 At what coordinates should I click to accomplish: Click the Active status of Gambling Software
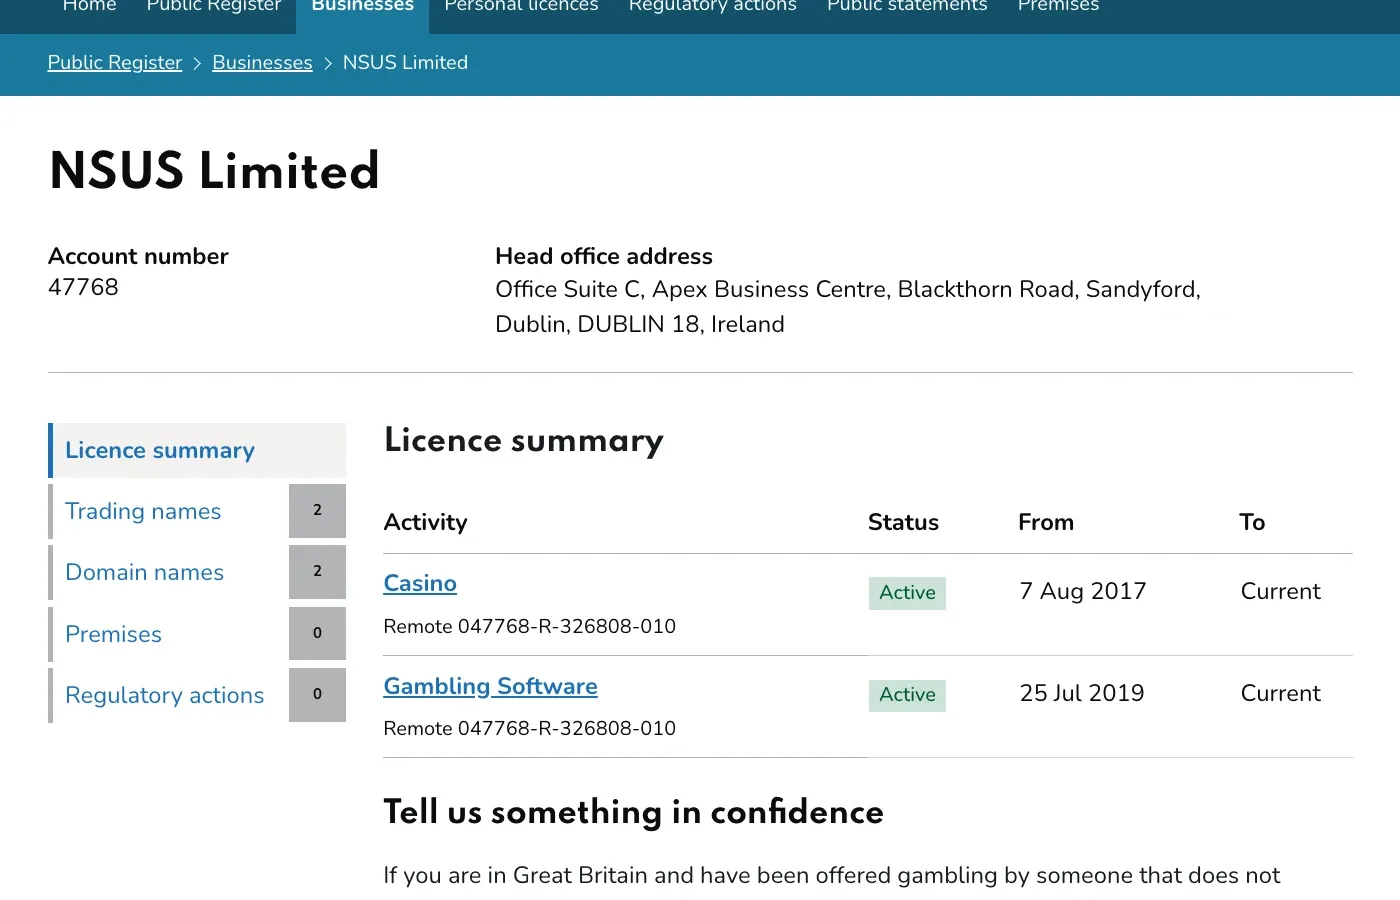pyautogui.click(x=907, y=695)
